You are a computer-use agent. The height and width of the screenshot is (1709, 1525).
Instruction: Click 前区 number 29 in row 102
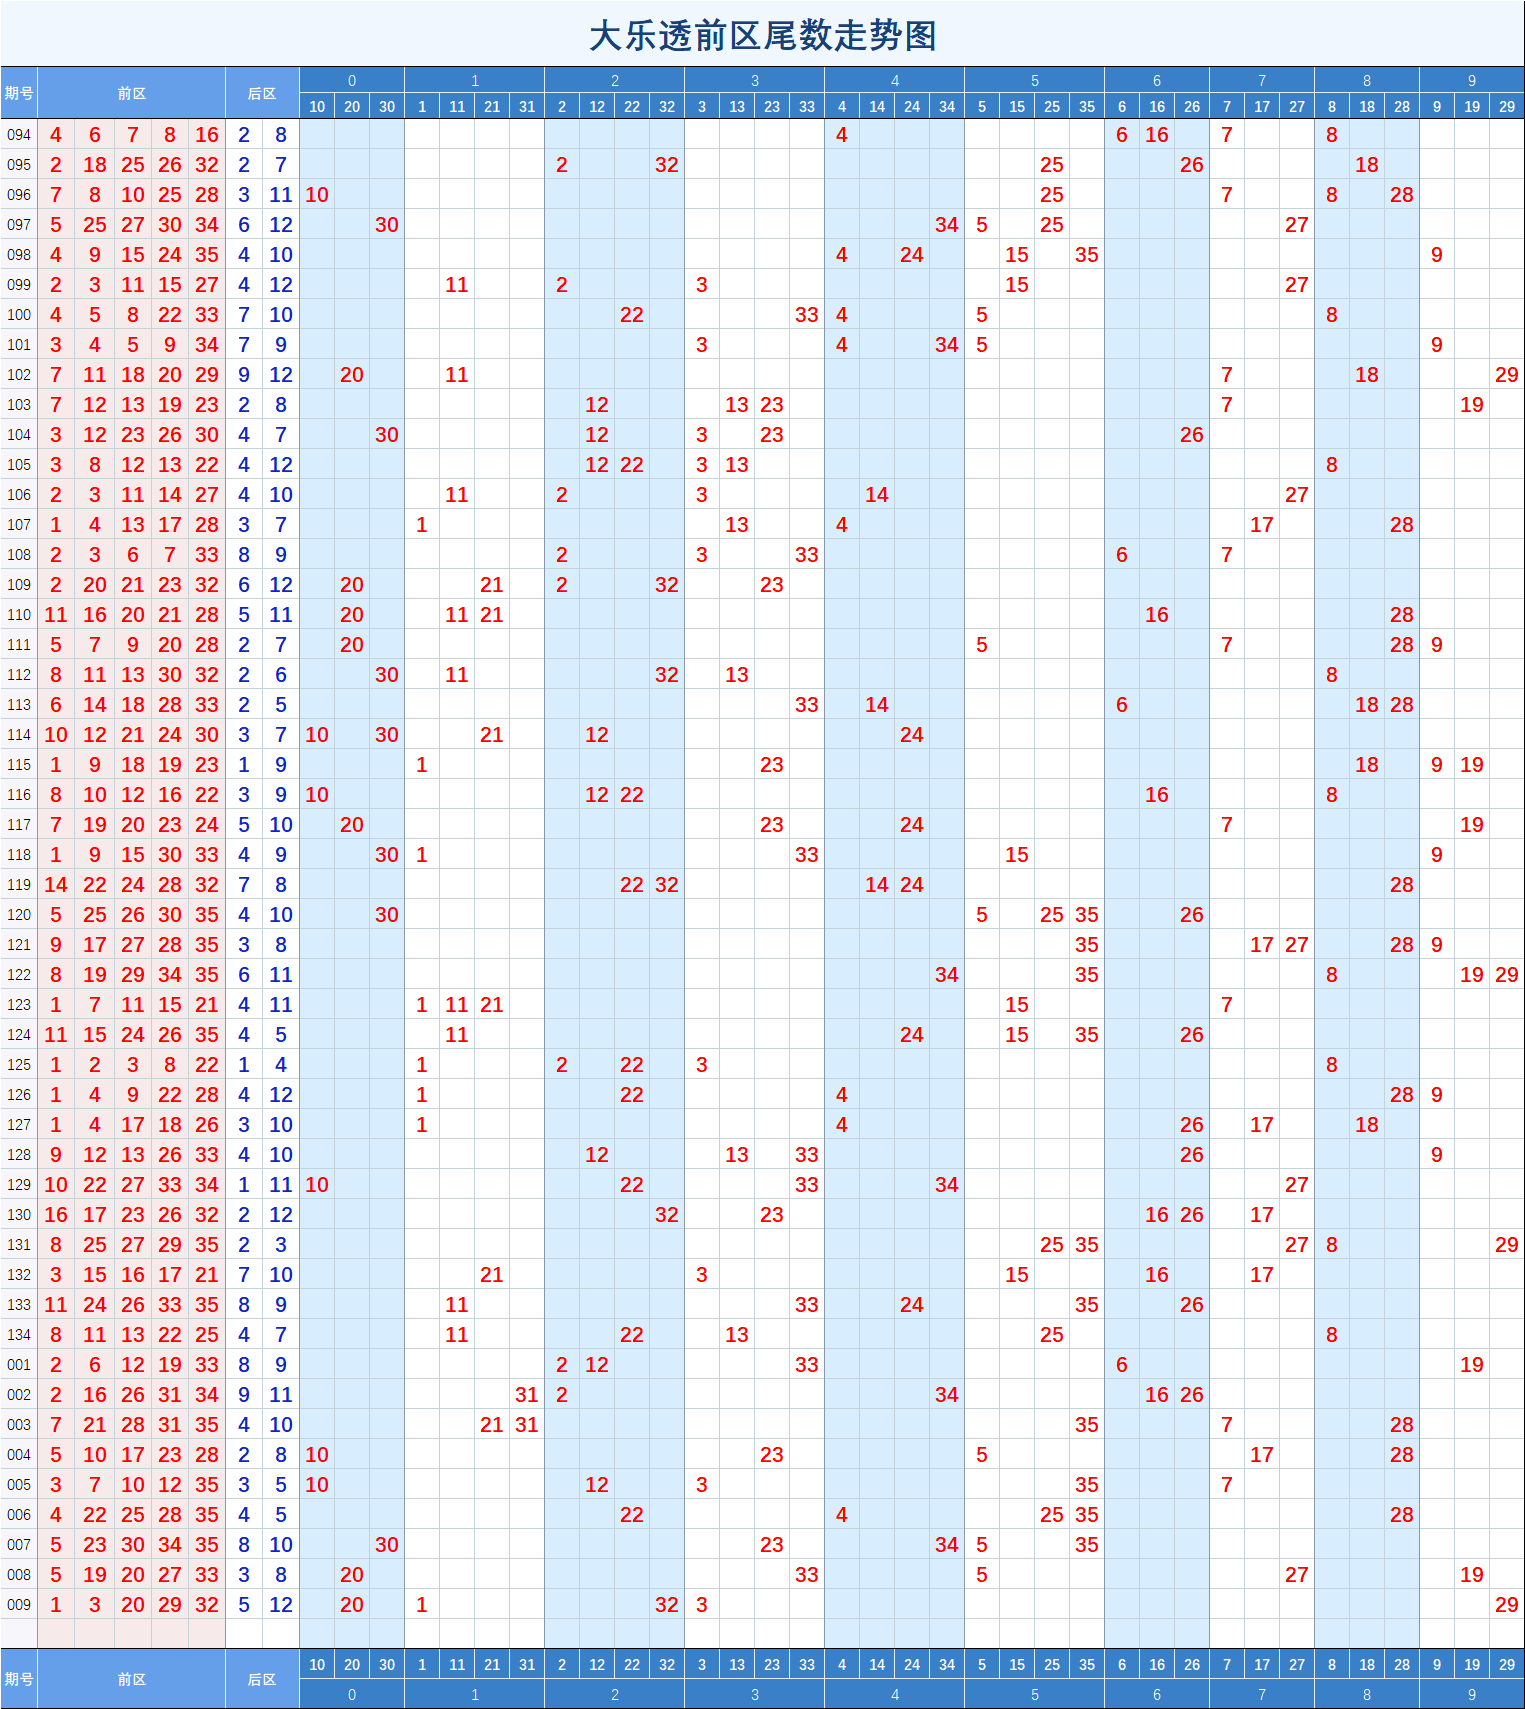coord(207,375)
